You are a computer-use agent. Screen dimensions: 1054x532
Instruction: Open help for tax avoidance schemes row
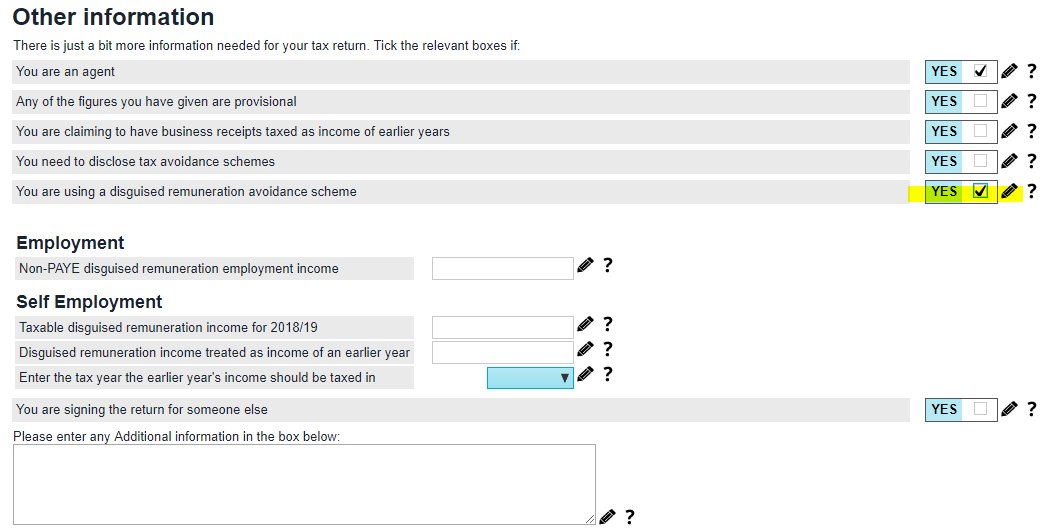pyautogui.click(x=1032, y=161)
